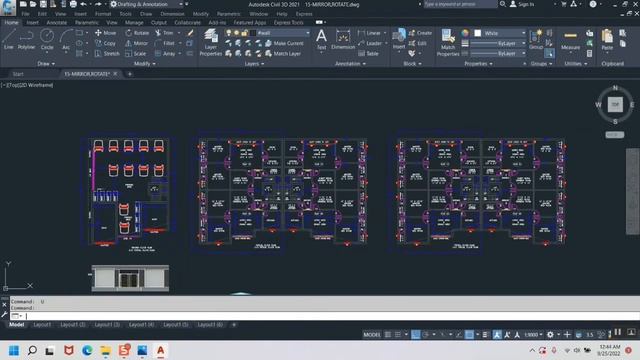
Task: Select the multiline Text tool
Action: (x=322, y=39)
